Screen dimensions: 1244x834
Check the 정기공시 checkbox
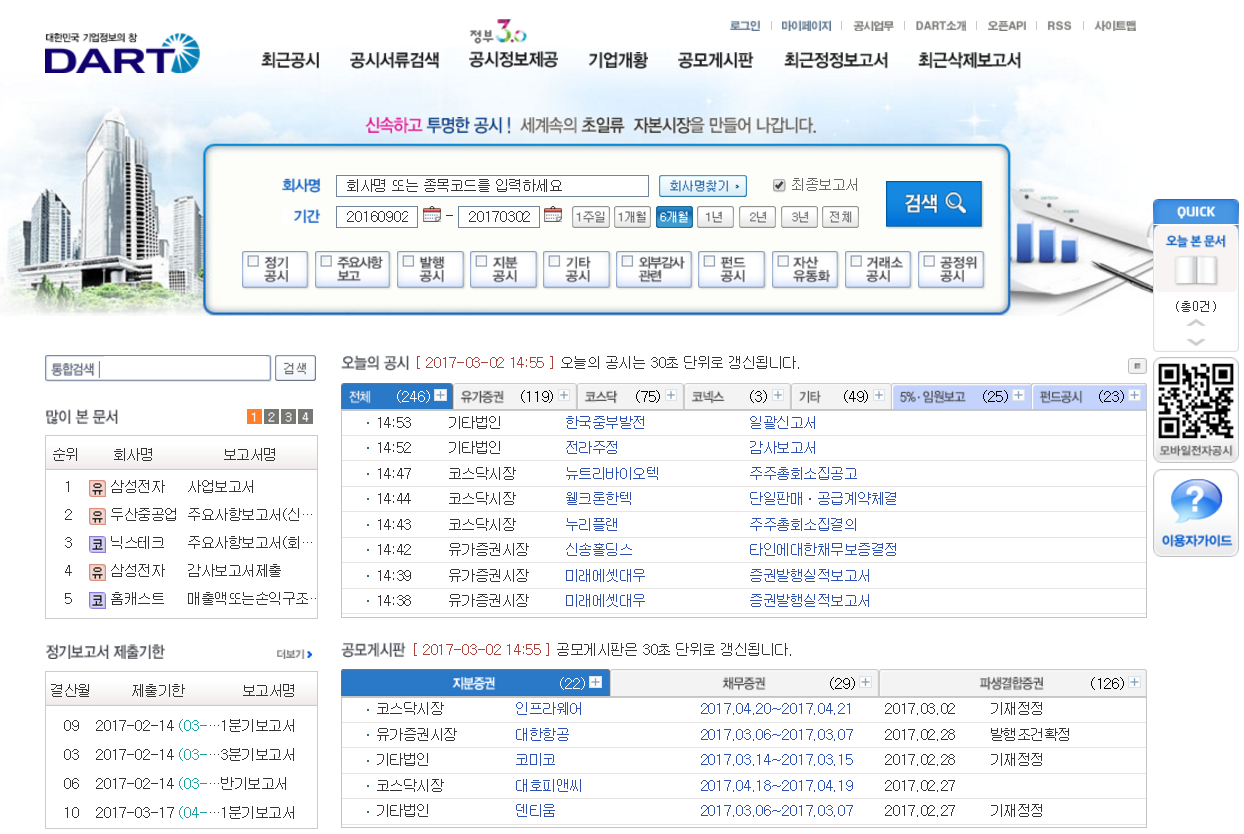(x=253, y=262)
